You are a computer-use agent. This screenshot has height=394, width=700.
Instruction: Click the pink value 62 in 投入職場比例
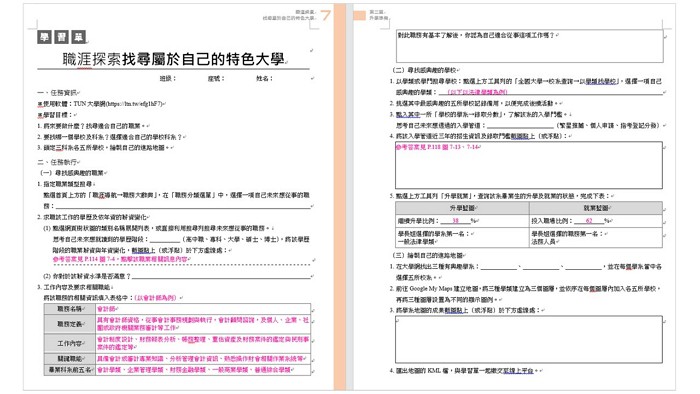(589, 220)
